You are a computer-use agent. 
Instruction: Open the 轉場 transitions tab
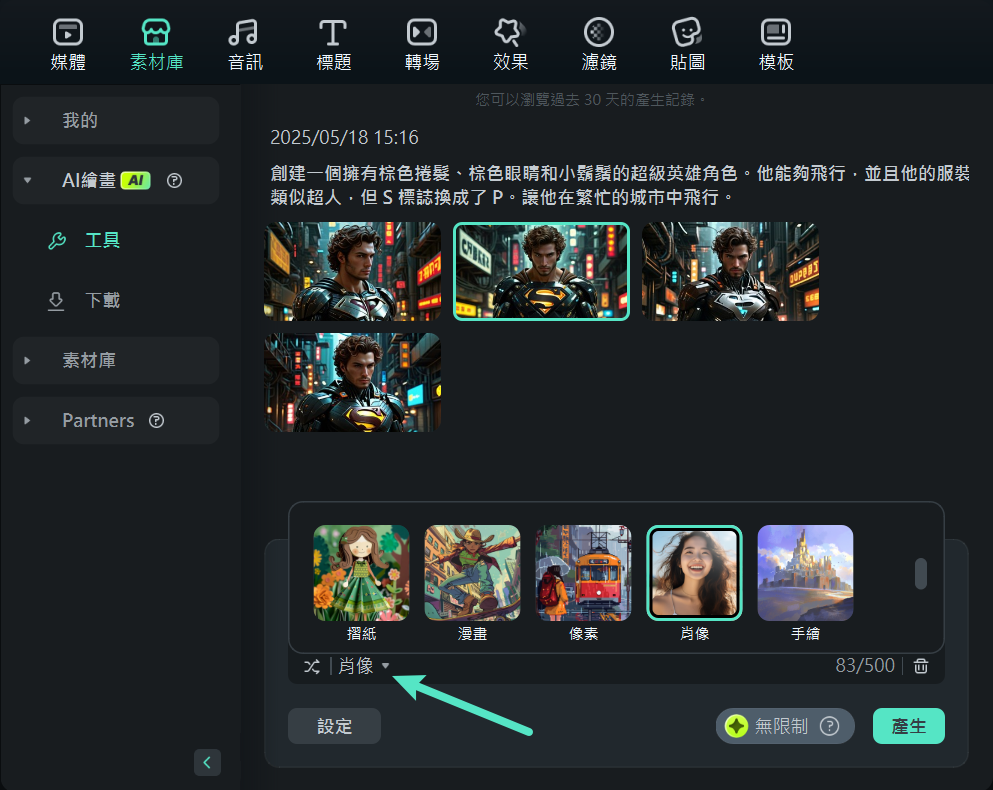(422, 45)
